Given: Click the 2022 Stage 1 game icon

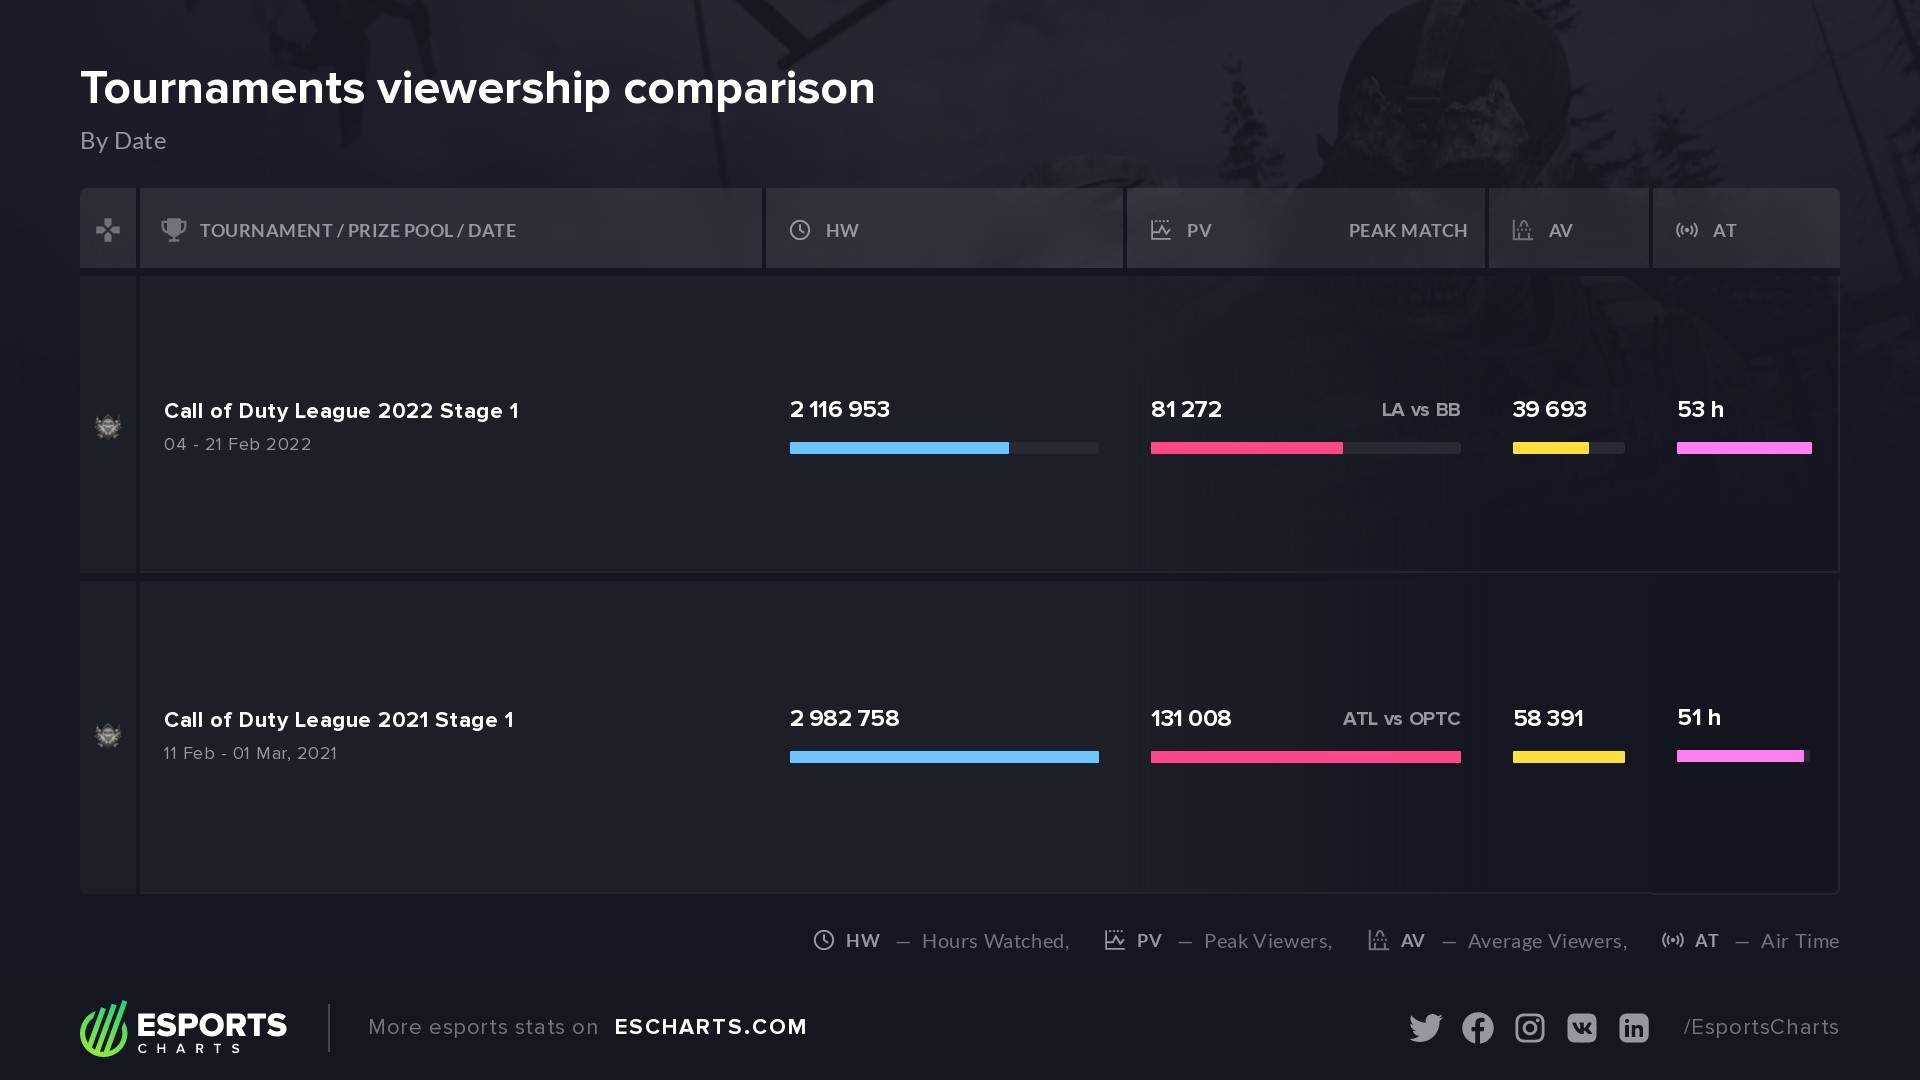Looking at the screenshot, I should (x=108, y=427).
